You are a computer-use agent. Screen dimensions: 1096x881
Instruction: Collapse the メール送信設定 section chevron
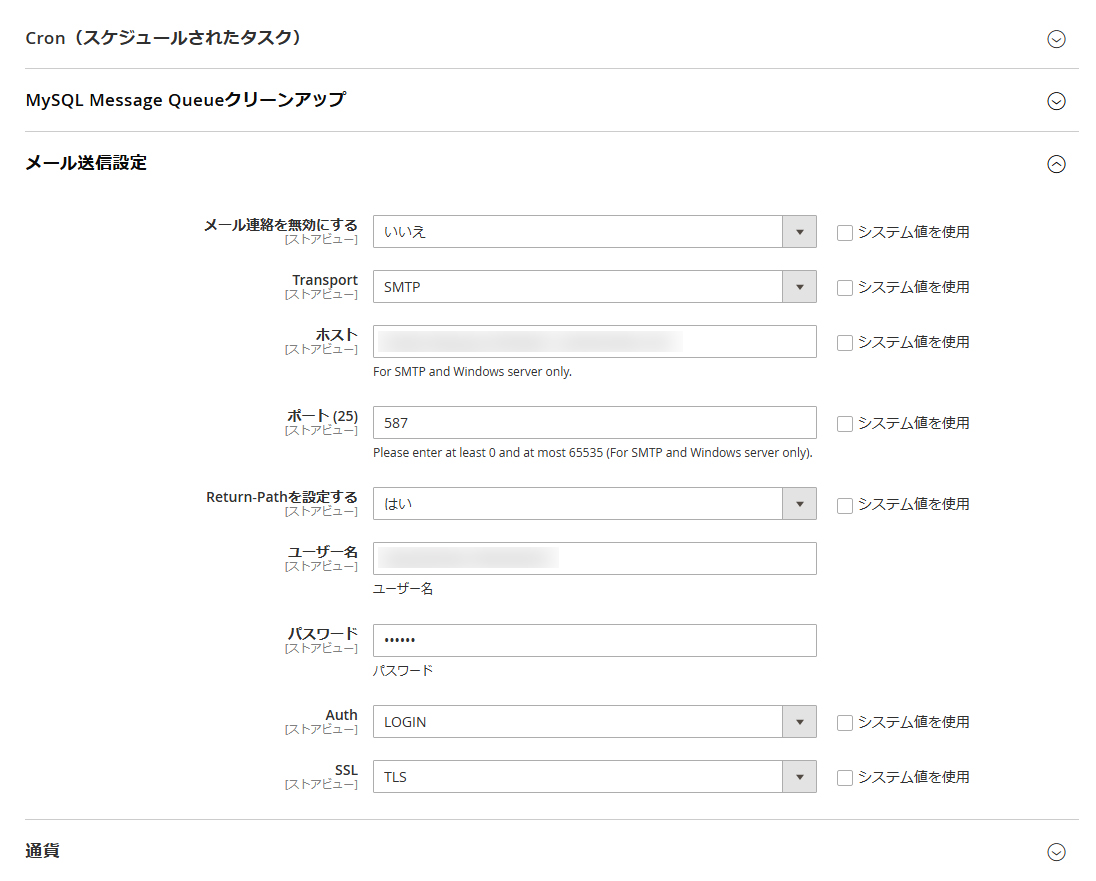point(1056,164)
